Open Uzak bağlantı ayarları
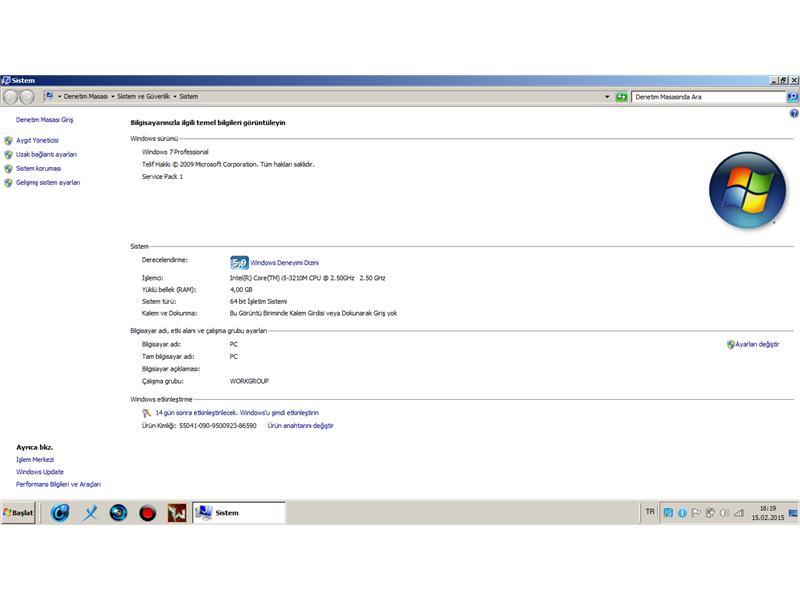 46,155
